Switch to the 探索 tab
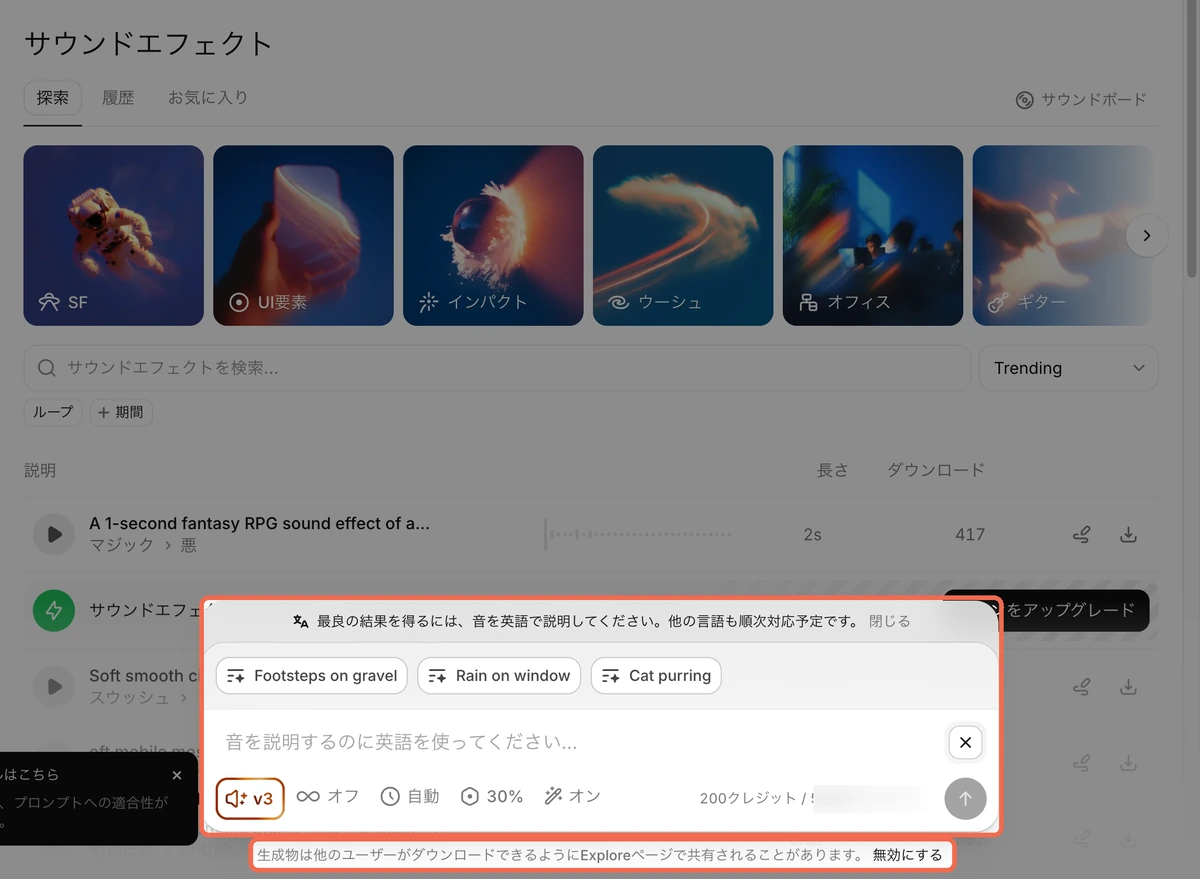The width and height of the screenshot is (1200, 879). [53, 98]
